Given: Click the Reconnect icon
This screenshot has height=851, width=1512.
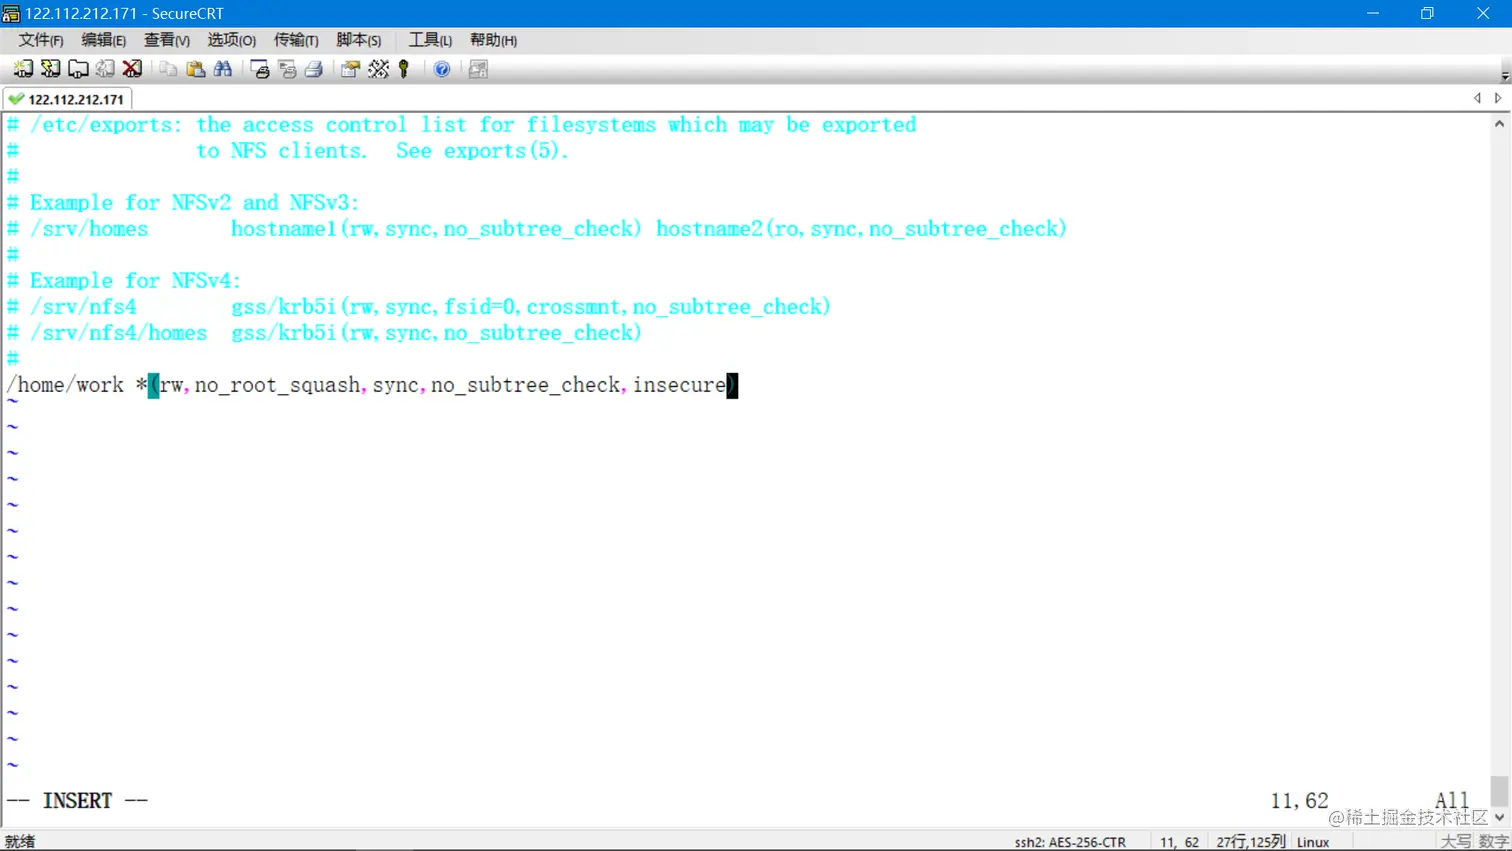Looking at the screenshot, I should pos(105,68).
